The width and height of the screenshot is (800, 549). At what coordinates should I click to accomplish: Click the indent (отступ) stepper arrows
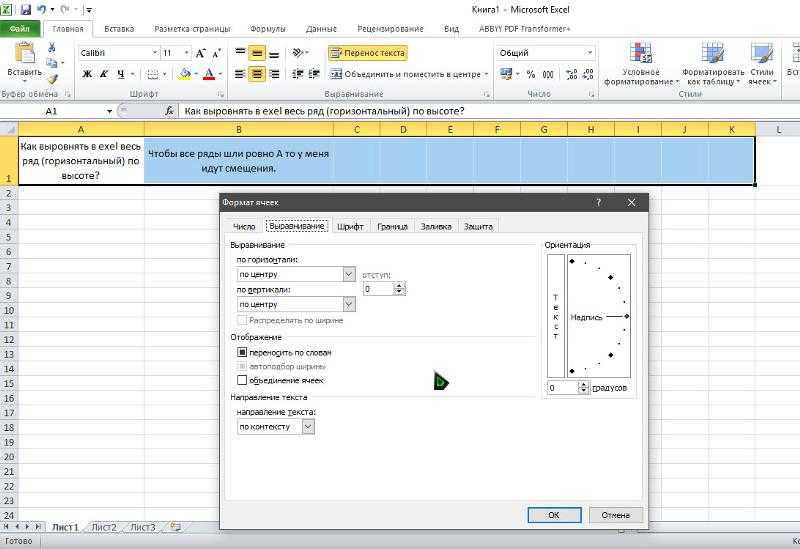click(399, 289)
